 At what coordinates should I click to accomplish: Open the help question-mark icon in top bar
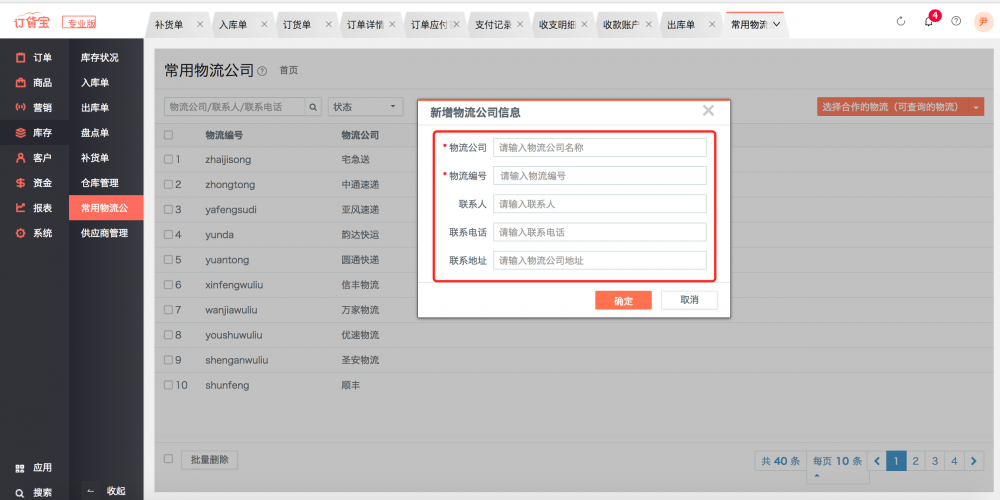[955, 21]
